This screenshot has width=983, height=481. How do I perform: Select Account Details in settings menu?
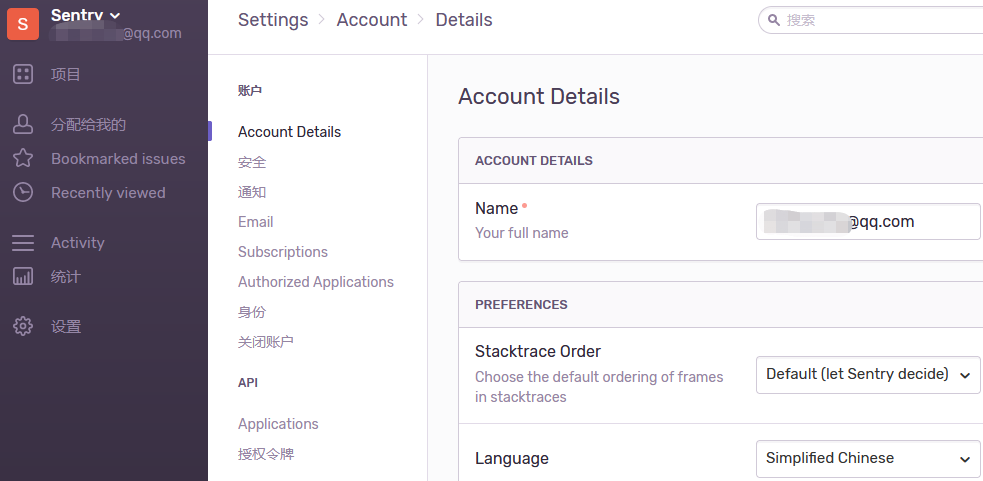coord(290,132)
